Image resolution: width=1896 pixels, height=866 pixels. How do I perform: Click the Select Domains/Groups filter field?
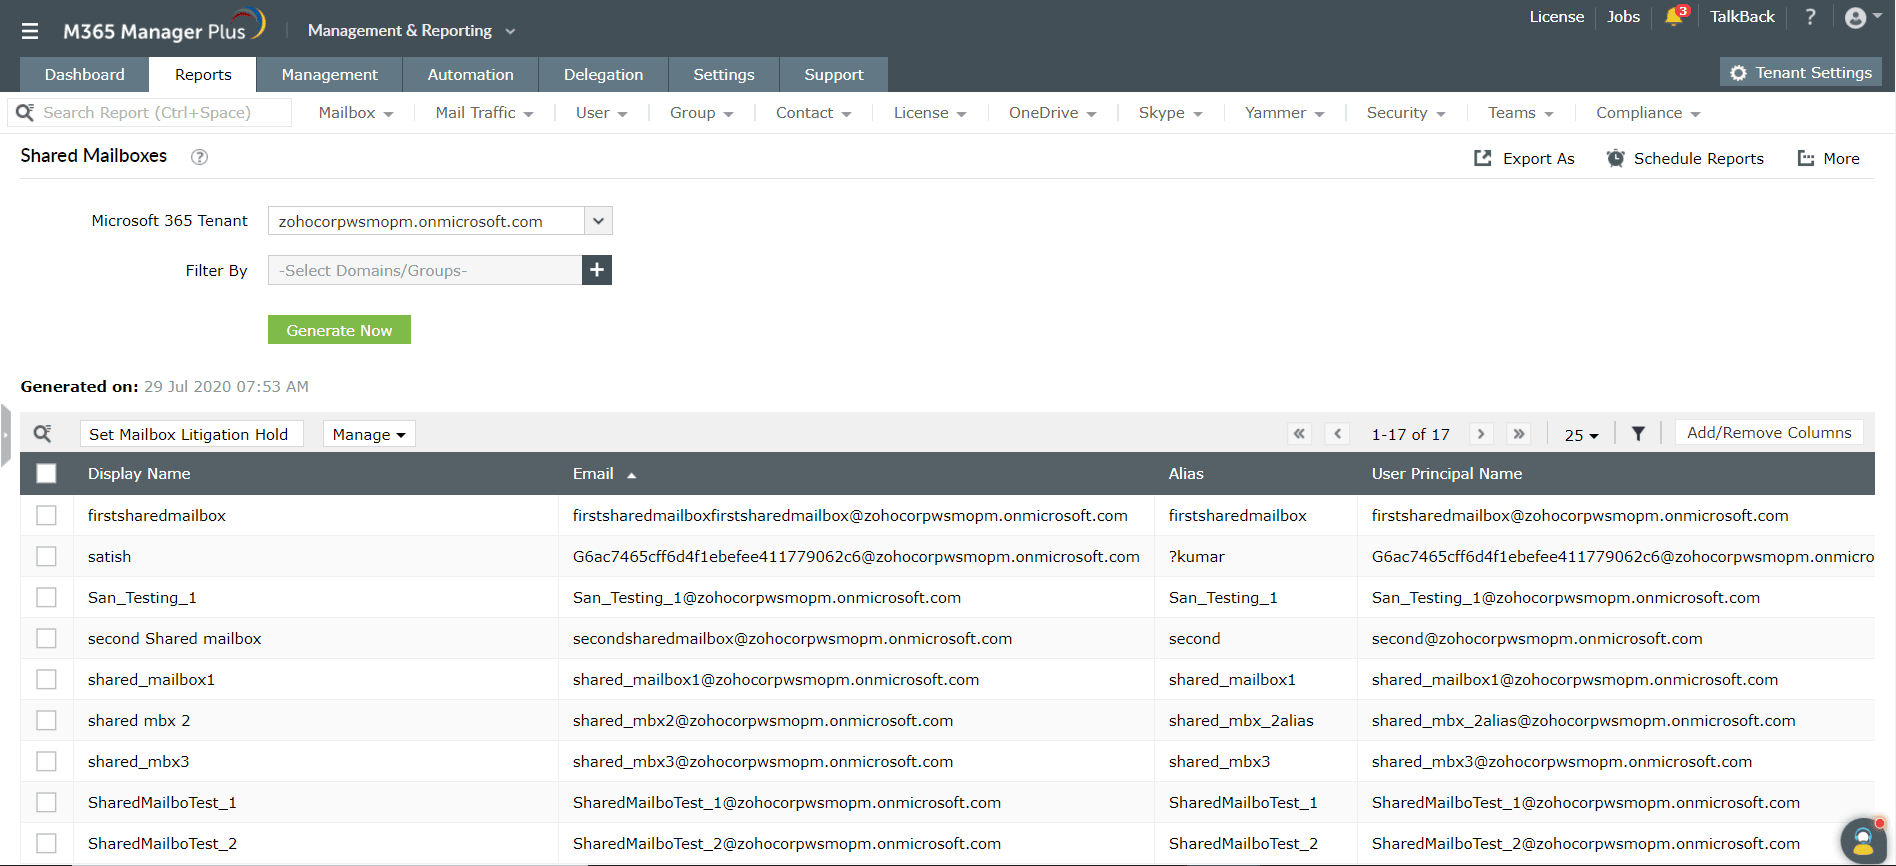click(x=425, y=270)
